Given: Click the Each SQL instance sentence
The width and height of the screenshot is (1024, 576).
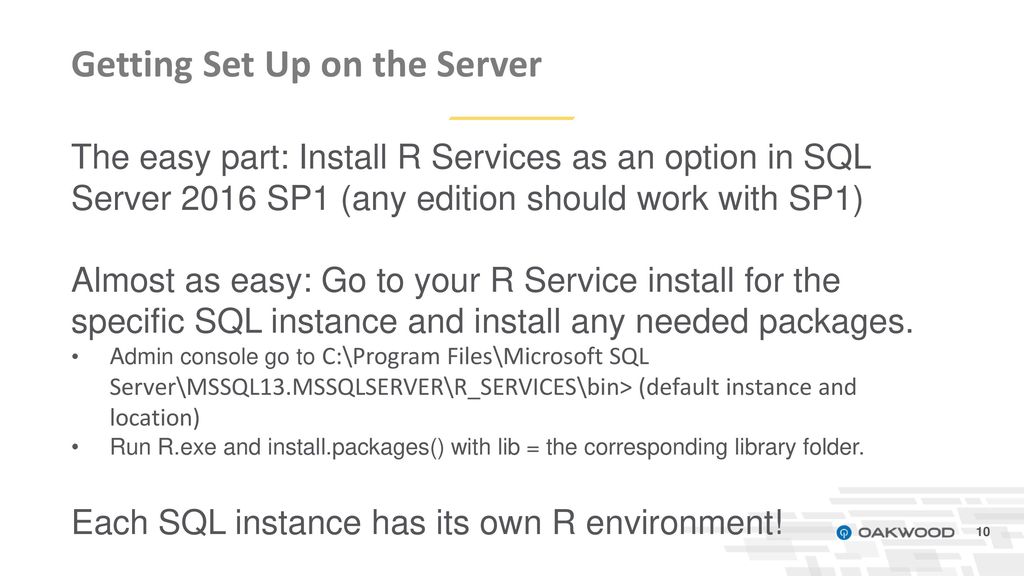Looking at the screenshot, I should 427,522.
